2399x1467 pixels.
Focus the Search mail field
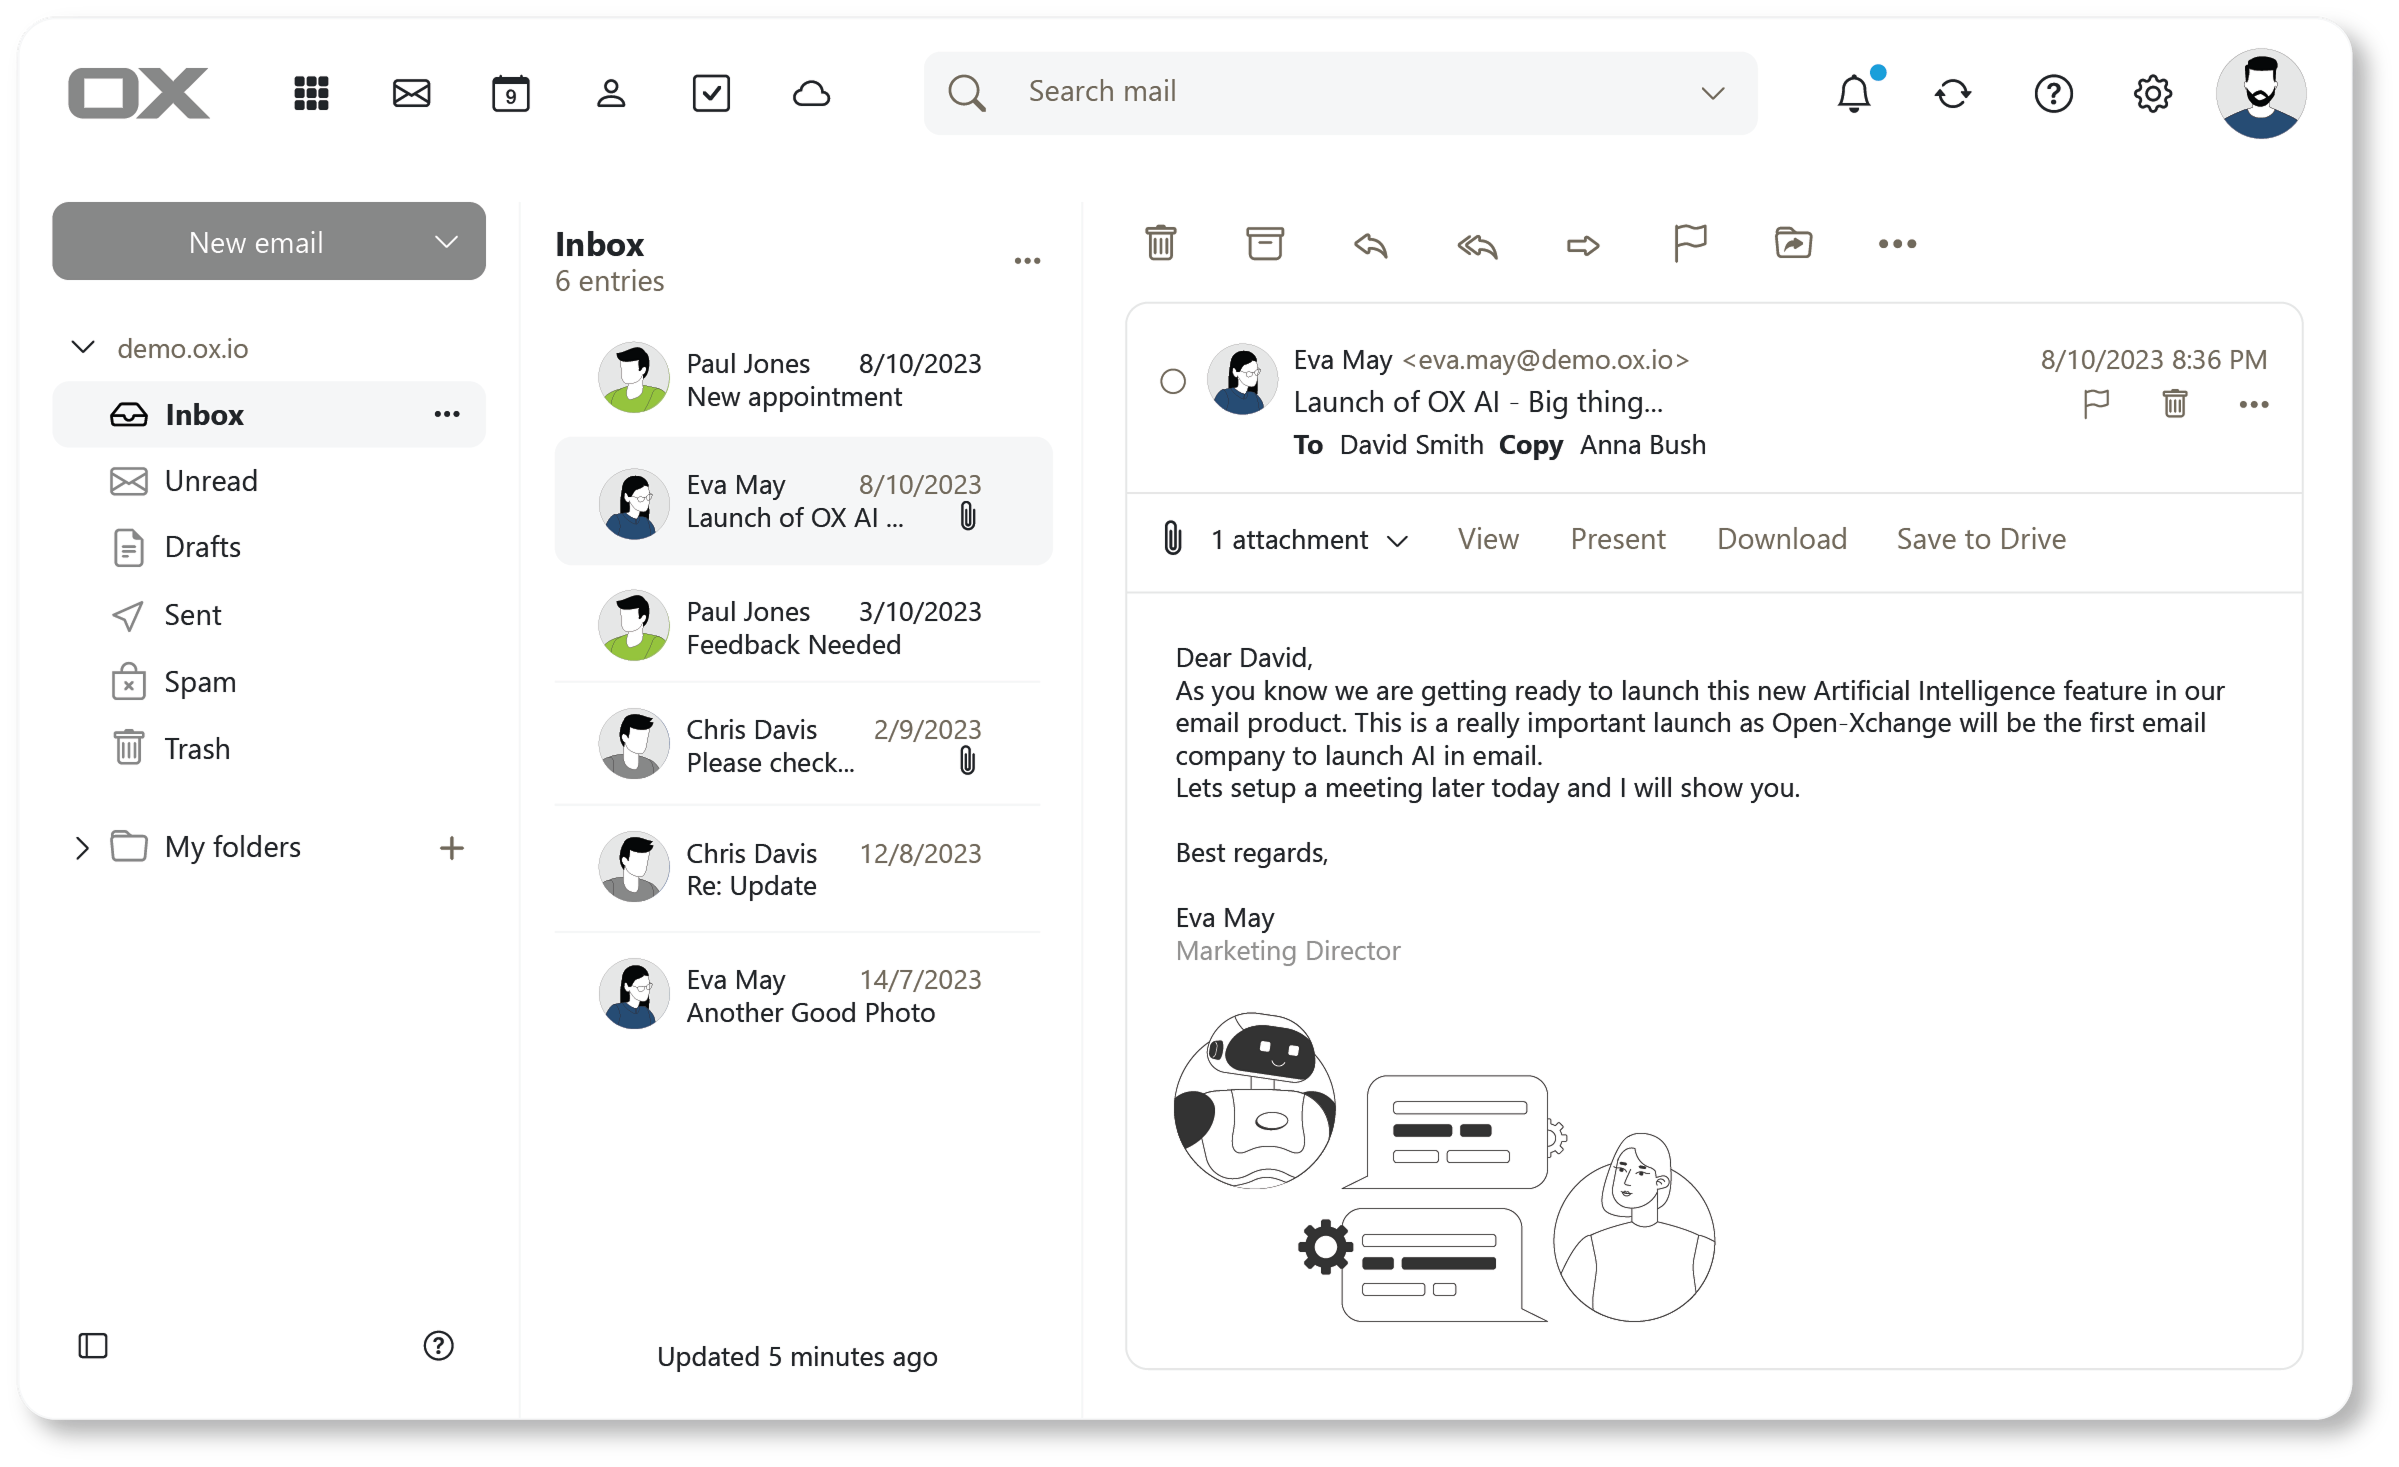(x=1341, y=93)
